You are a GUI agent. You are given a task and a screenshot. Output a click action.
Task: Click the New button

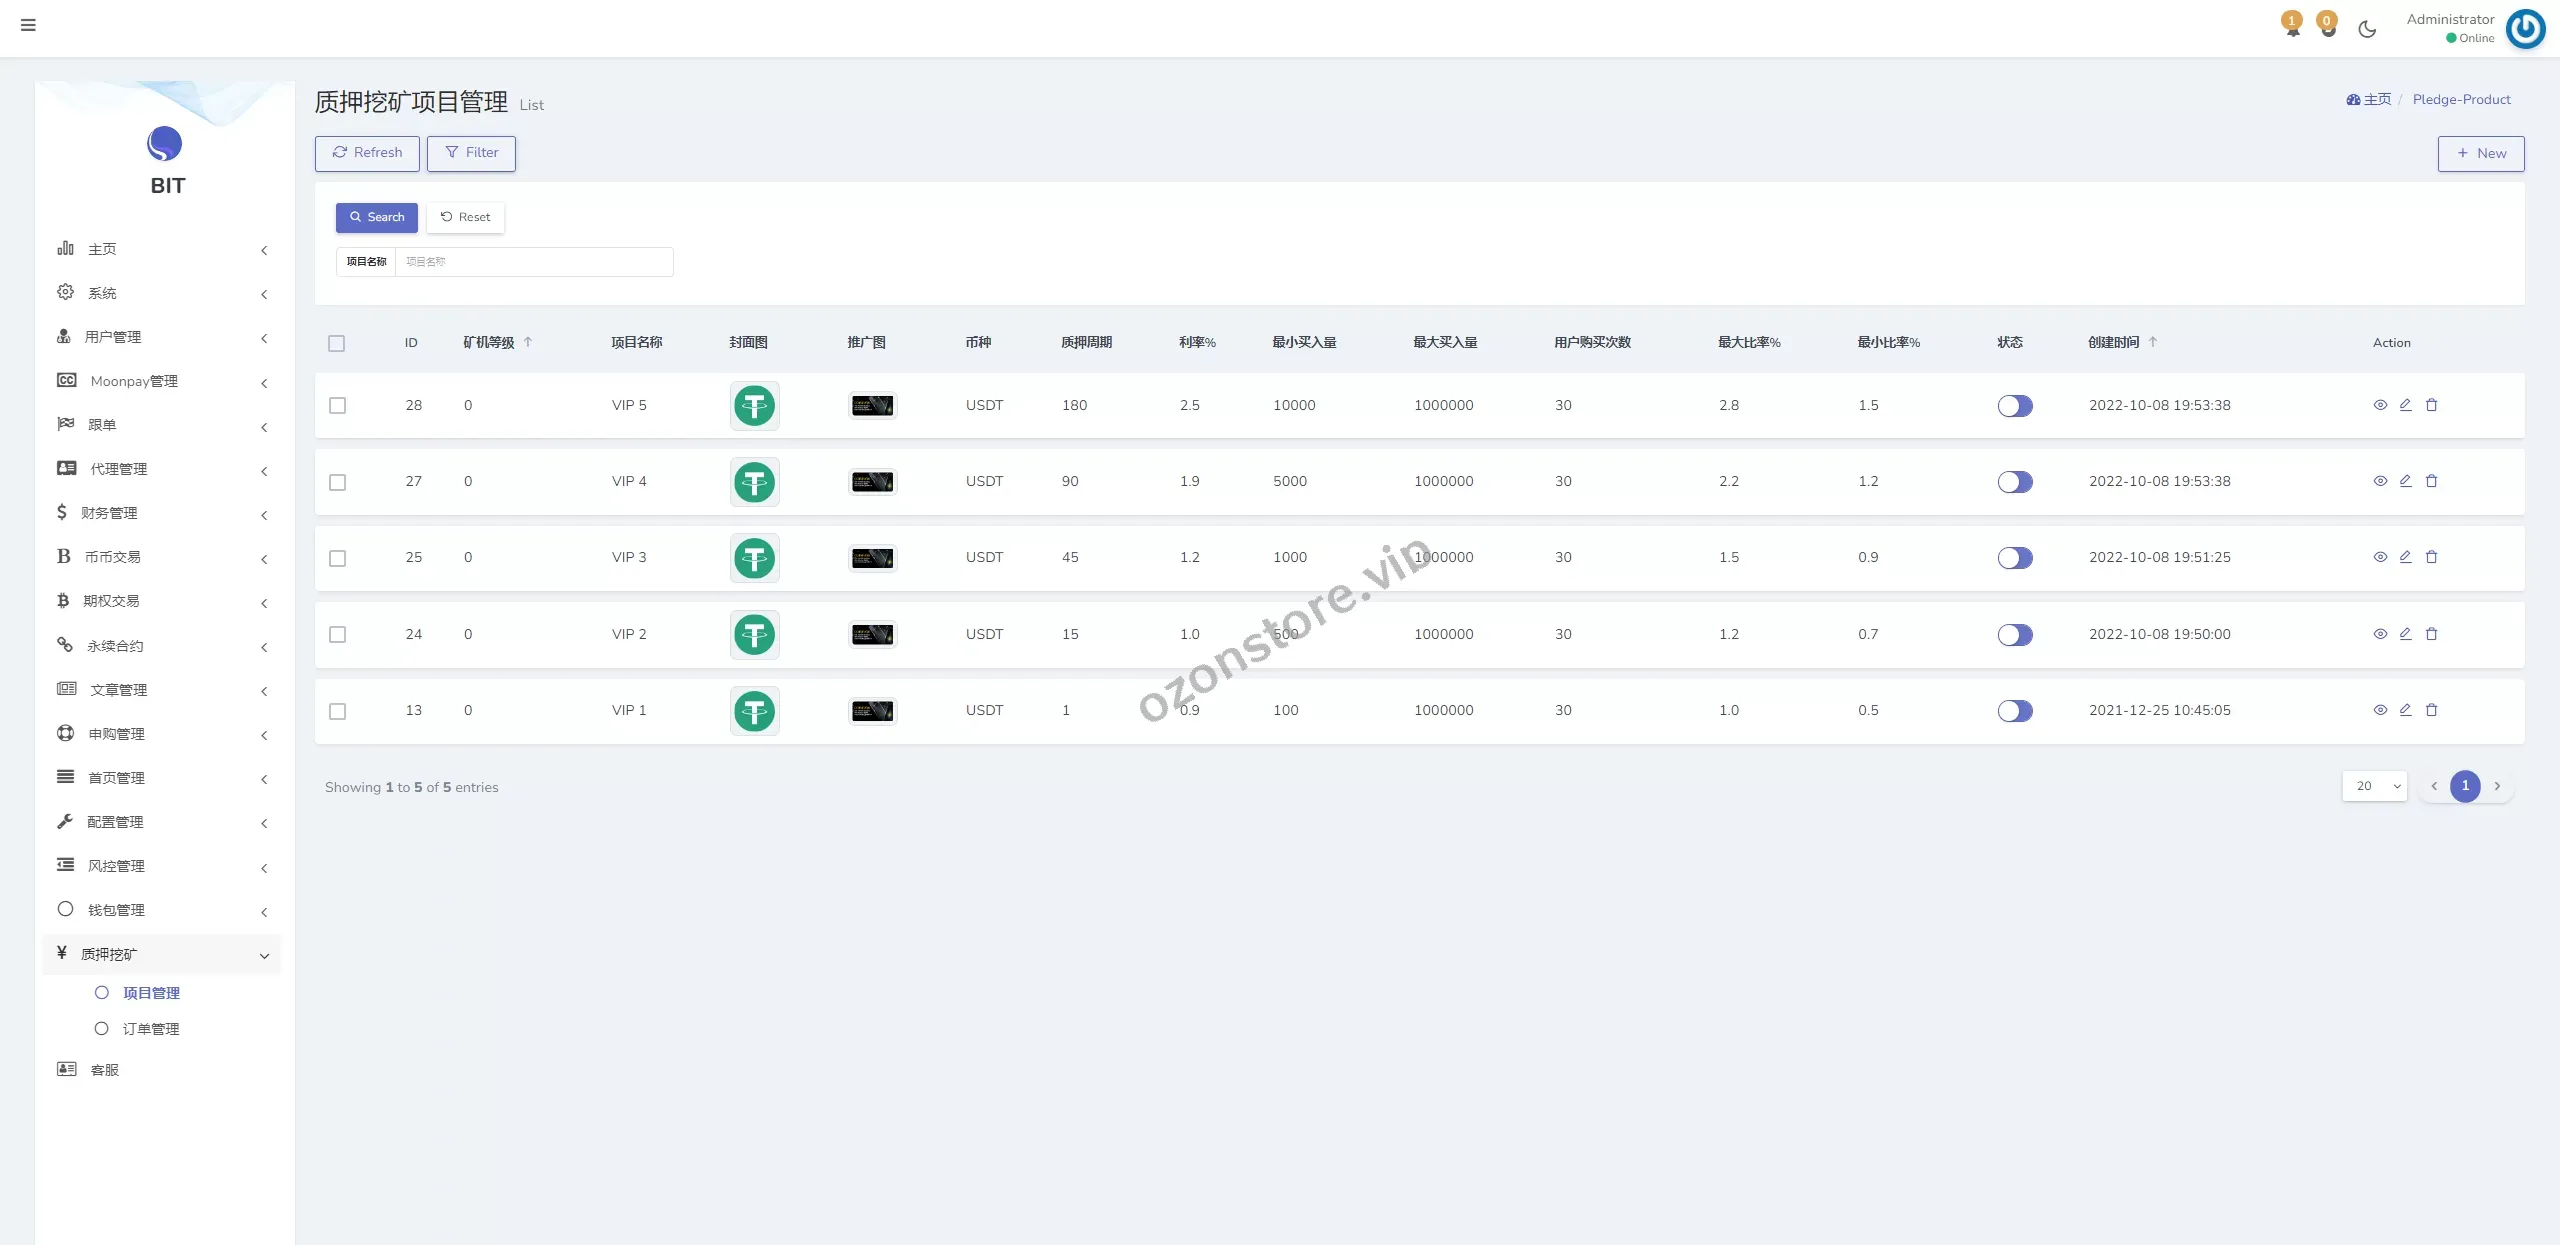point(2480,153)
